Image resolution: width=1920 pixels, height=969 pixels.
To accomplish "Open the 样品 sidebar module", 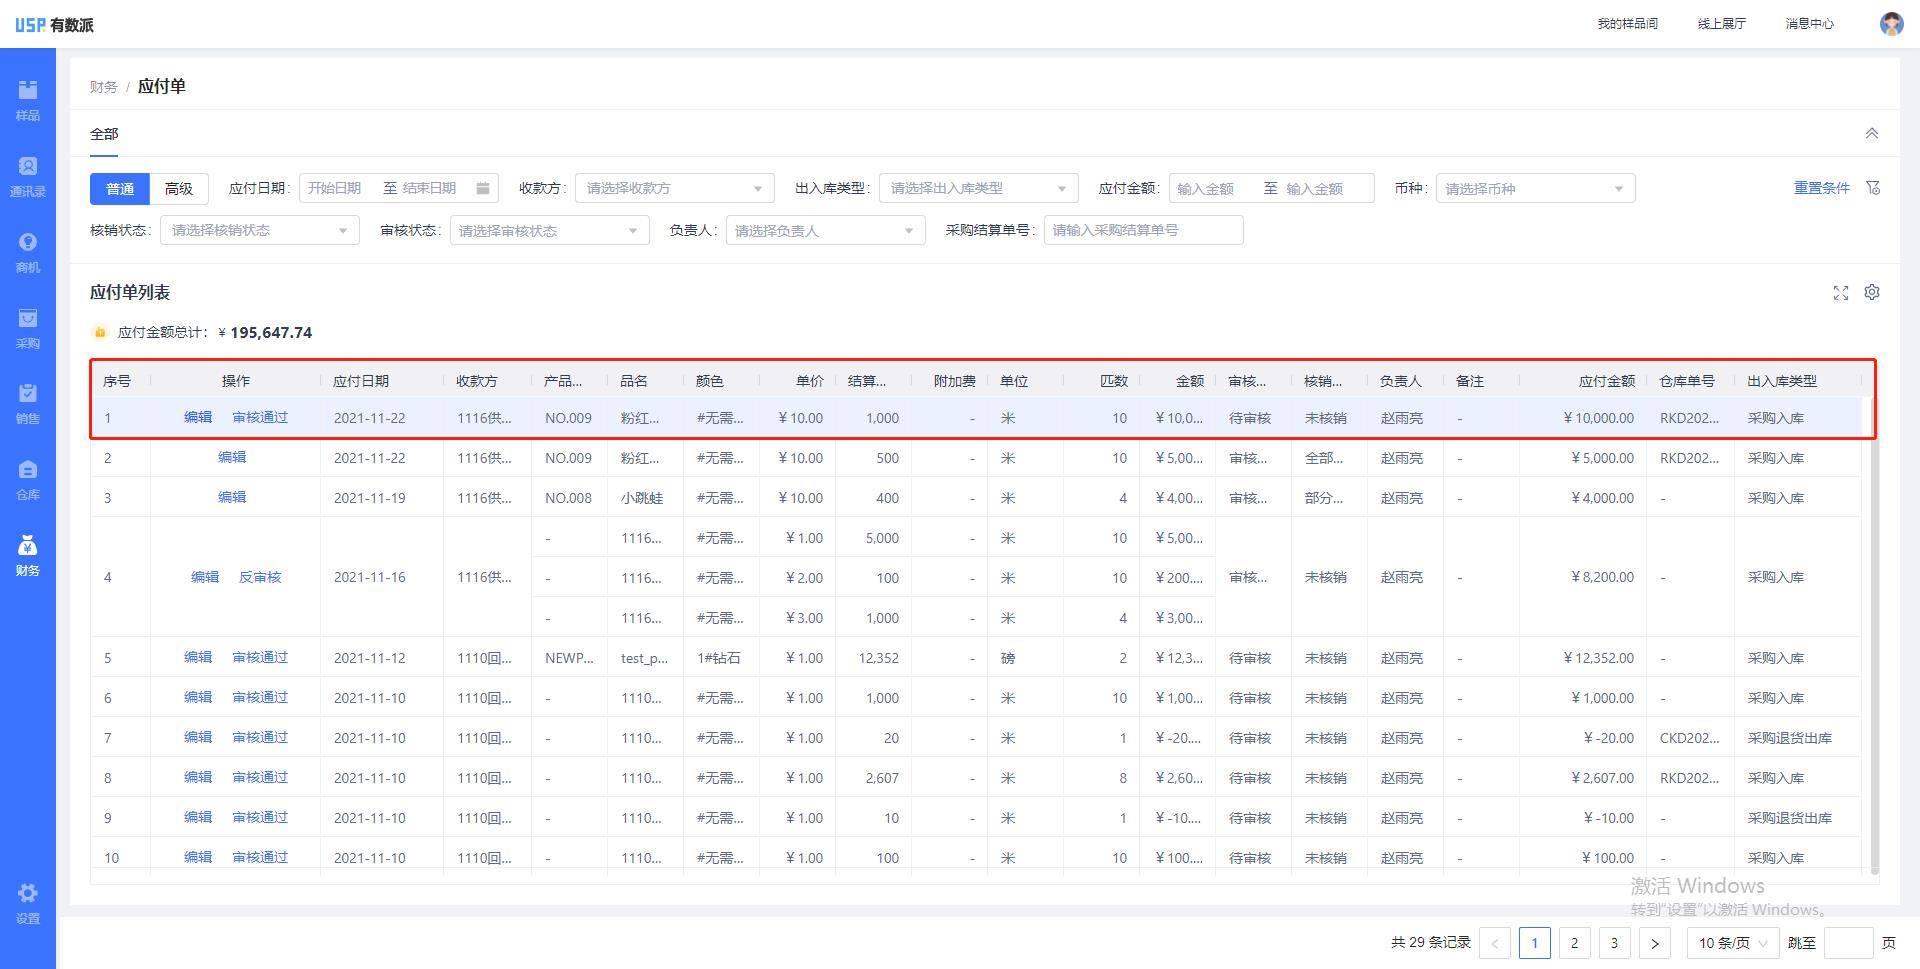I will (x=28, y=100).
